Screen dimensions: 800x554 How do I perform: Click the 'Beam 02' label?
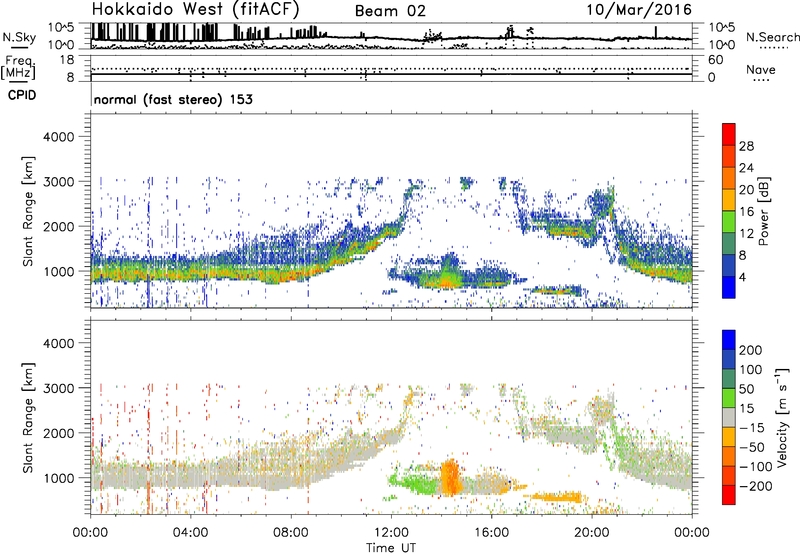point(390,11)
